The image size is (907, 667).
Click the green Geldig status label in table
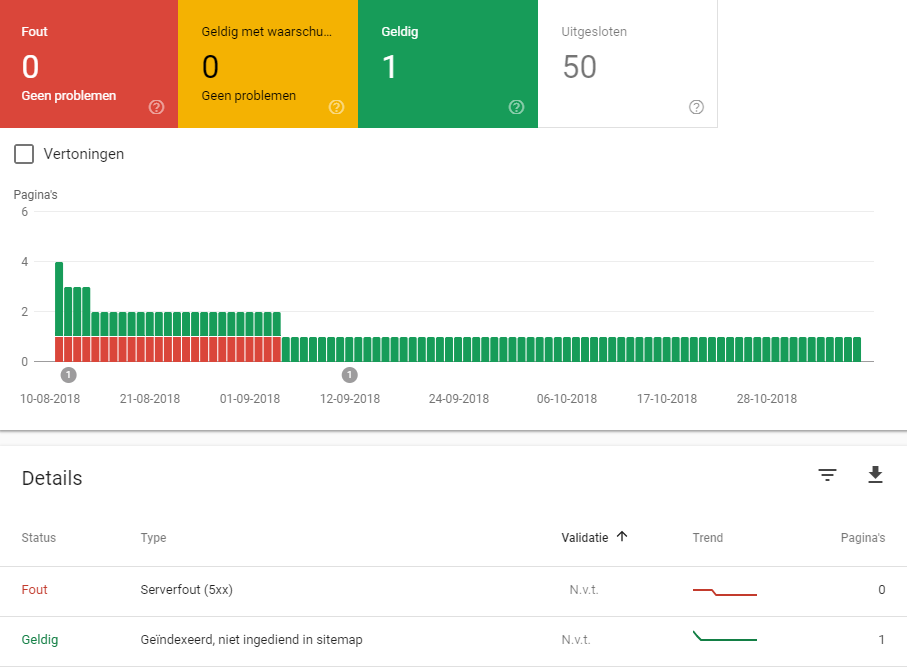click(40, 639)
